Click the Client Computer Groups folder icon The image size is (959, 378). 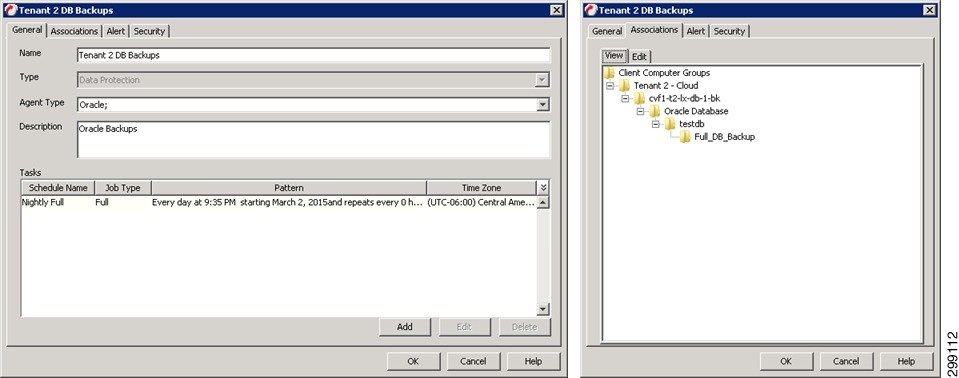point(609,73)
